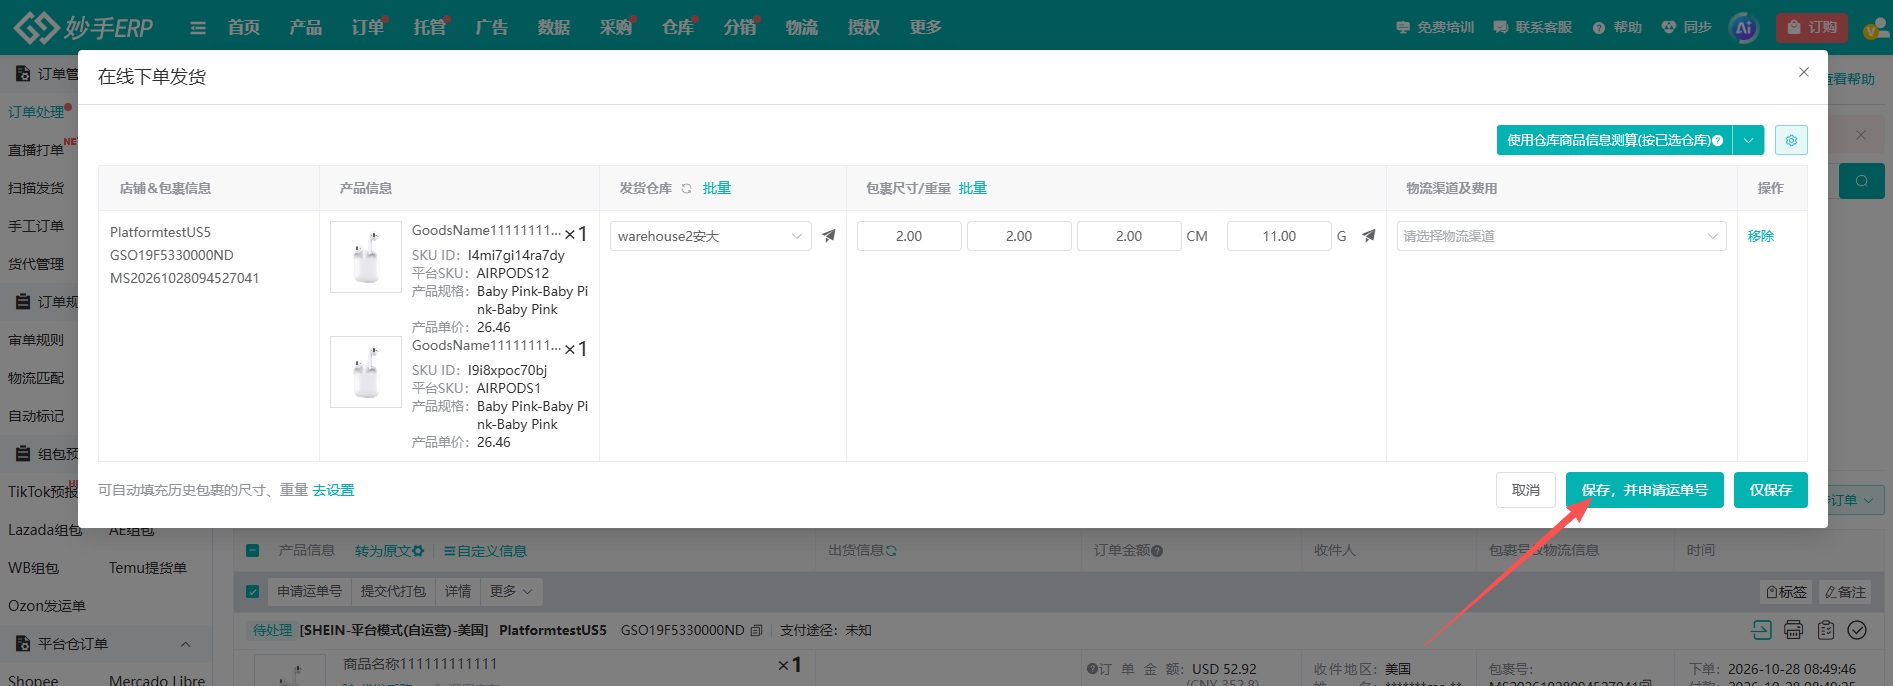Screen dimensions: 1893x686
Task: Click the 订单金额 info question icon
Action: point(1157,551)
